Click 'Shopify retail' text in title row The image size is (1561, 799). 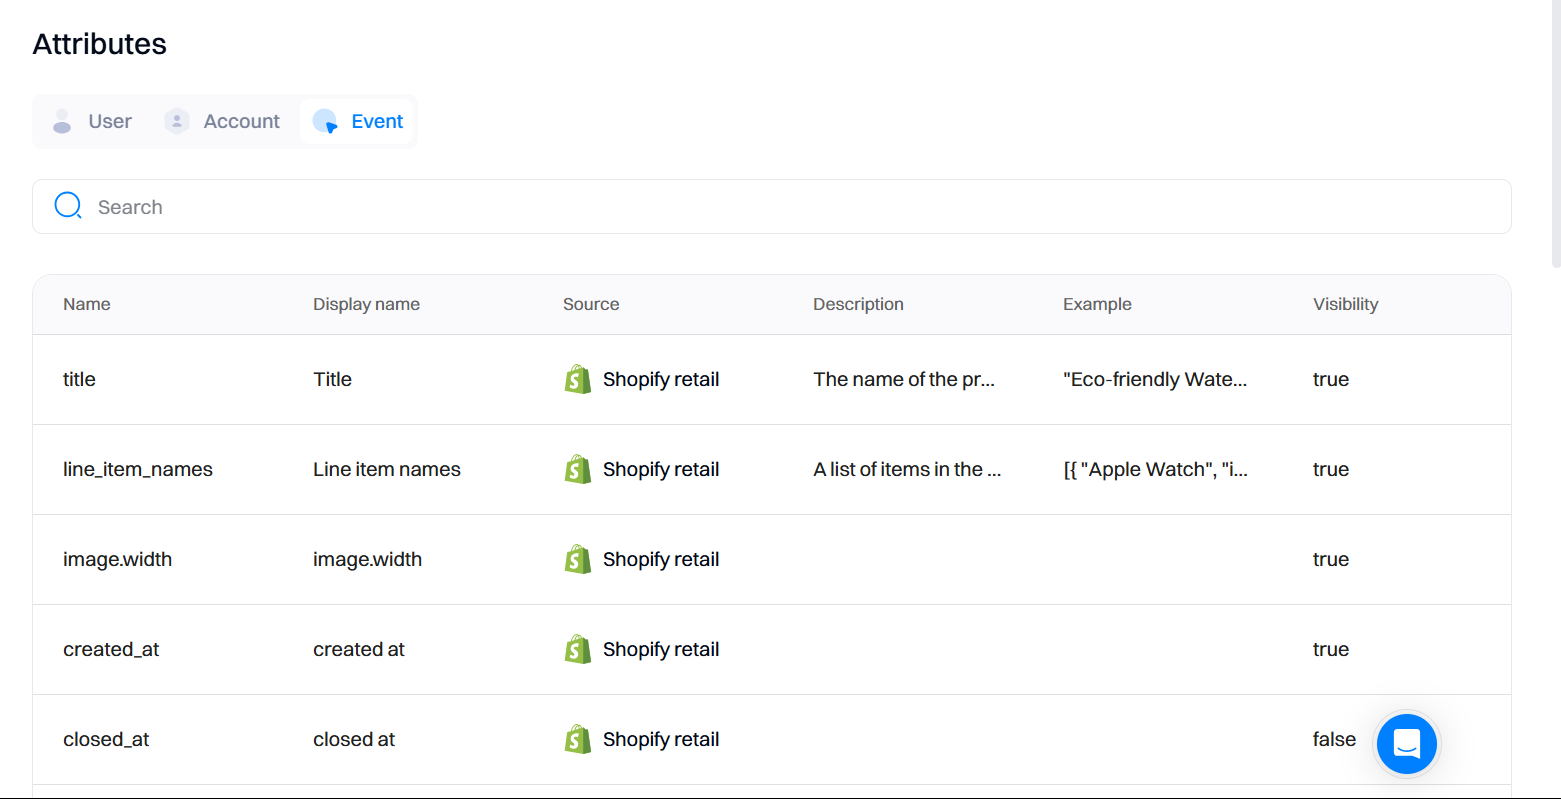pos(661,379)
